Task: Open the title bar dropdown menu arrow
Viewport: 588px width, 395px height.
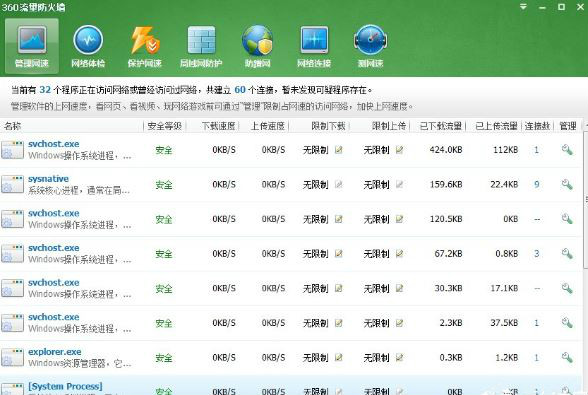Action: (x=523, y=7)
